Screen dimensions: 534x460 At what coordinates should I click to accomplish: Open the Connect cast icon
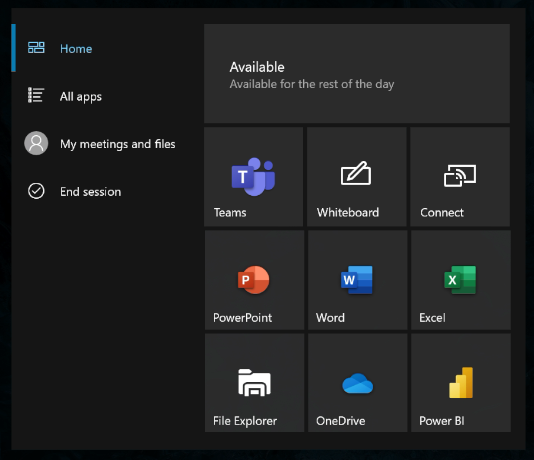(460, 176)
